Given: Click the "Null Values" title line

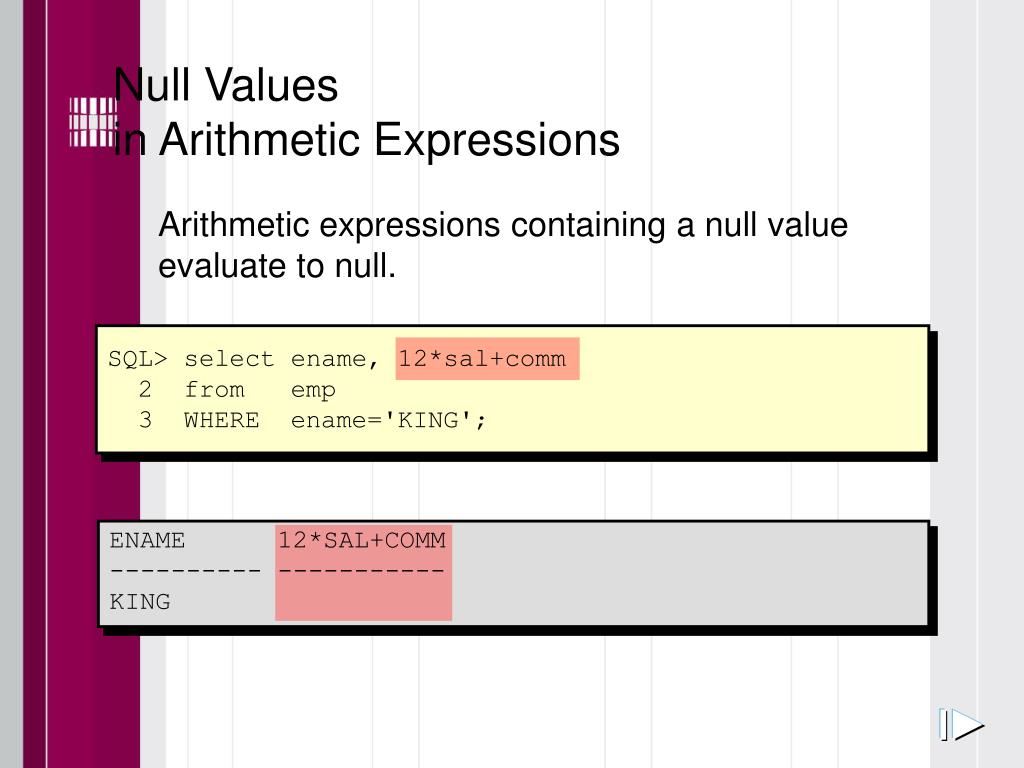Looking at the screenshot, I should 226,86.
